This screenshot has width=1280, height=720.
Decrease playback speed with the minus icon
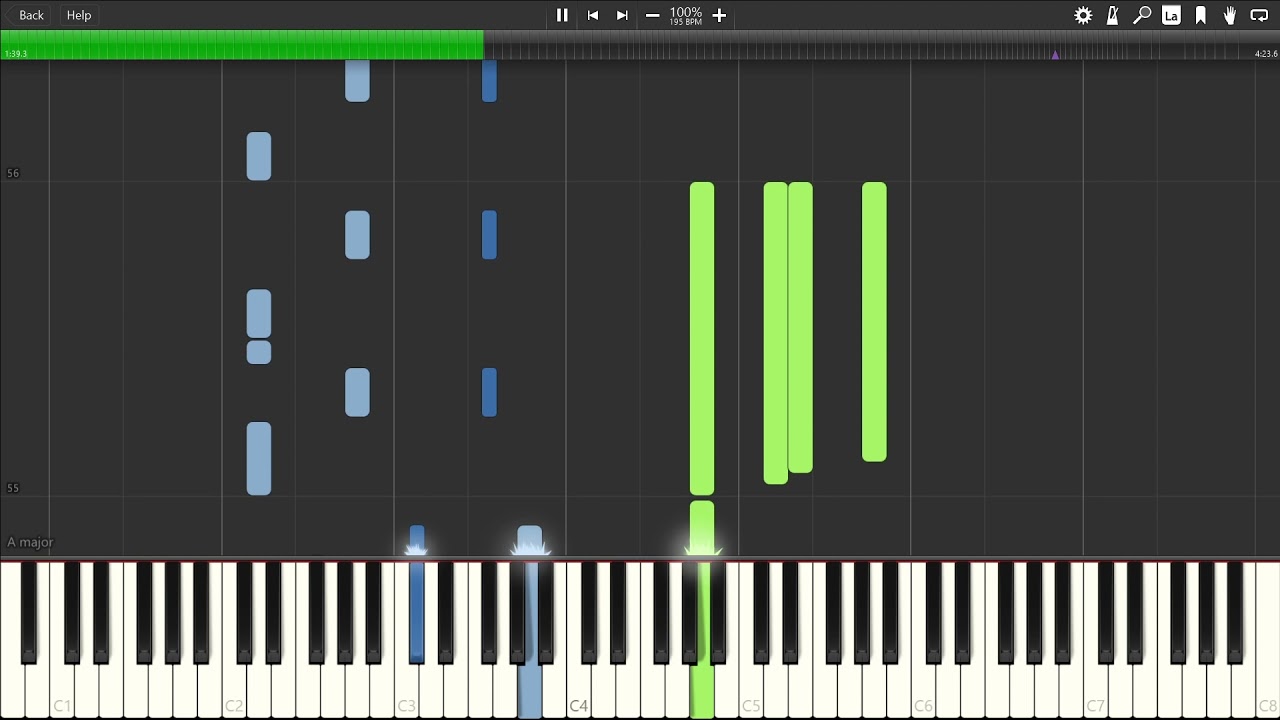tap(652, 15)
